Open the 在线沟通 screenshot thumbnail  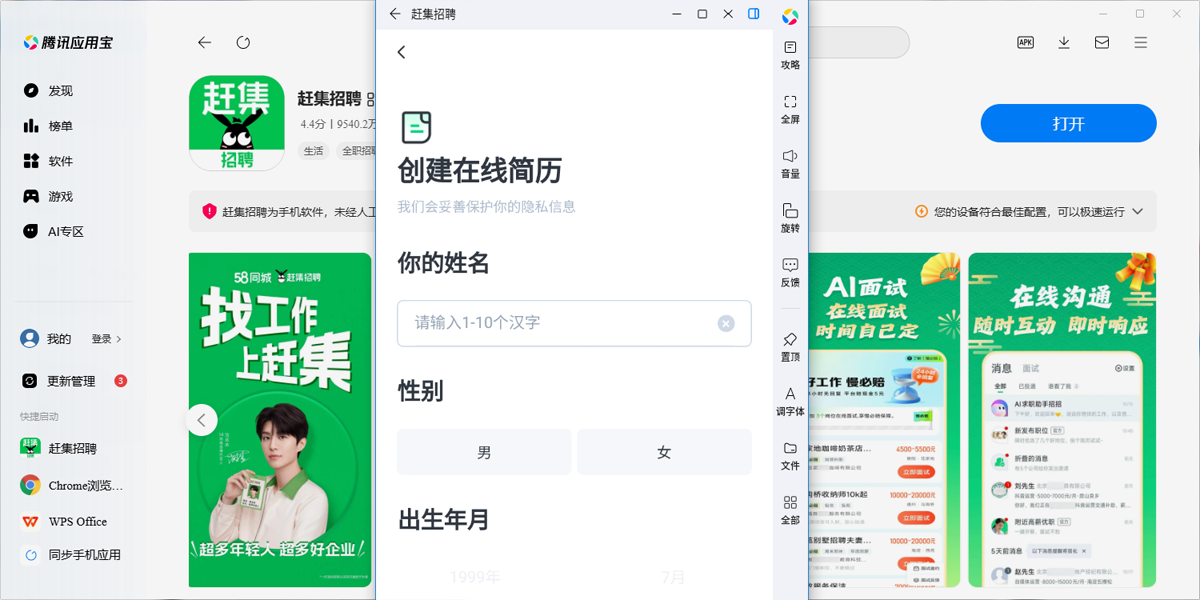[1062, 420]
